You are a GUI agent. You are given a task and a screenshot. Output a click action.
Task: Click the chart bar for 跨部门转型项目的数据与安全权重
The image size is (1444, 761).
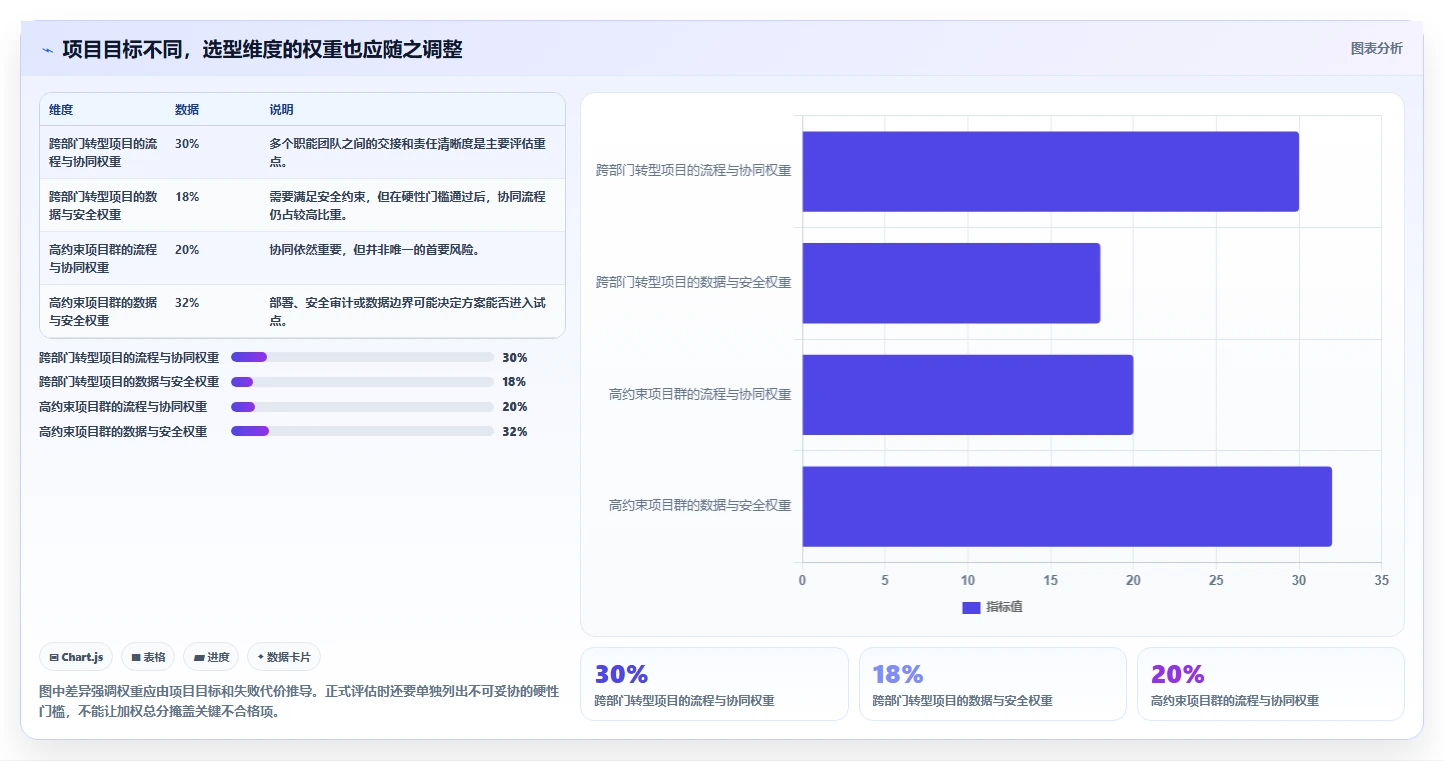[x=951, y=283]
